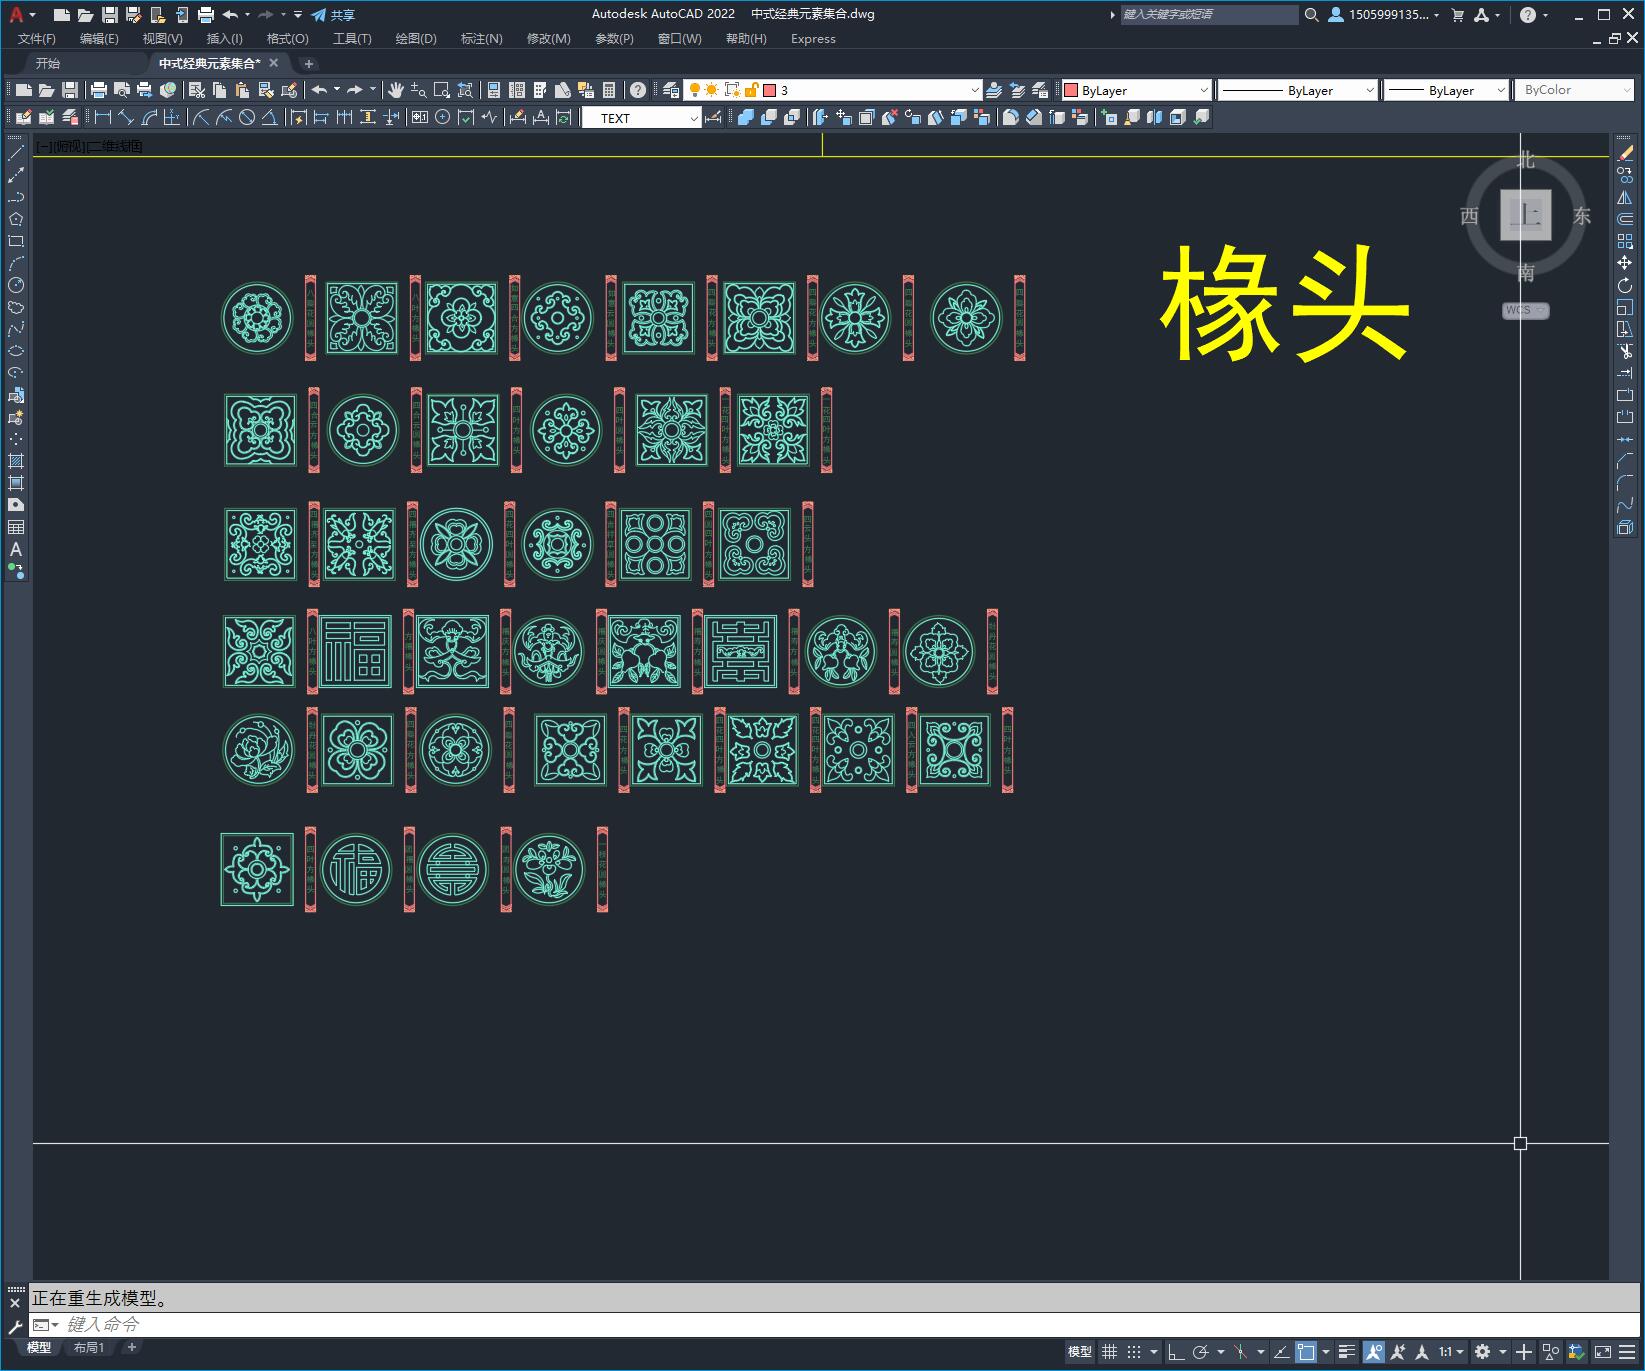Toggle ortho mode in status bar
Screen dimensions: 1645x1371
point(1176,1352)
